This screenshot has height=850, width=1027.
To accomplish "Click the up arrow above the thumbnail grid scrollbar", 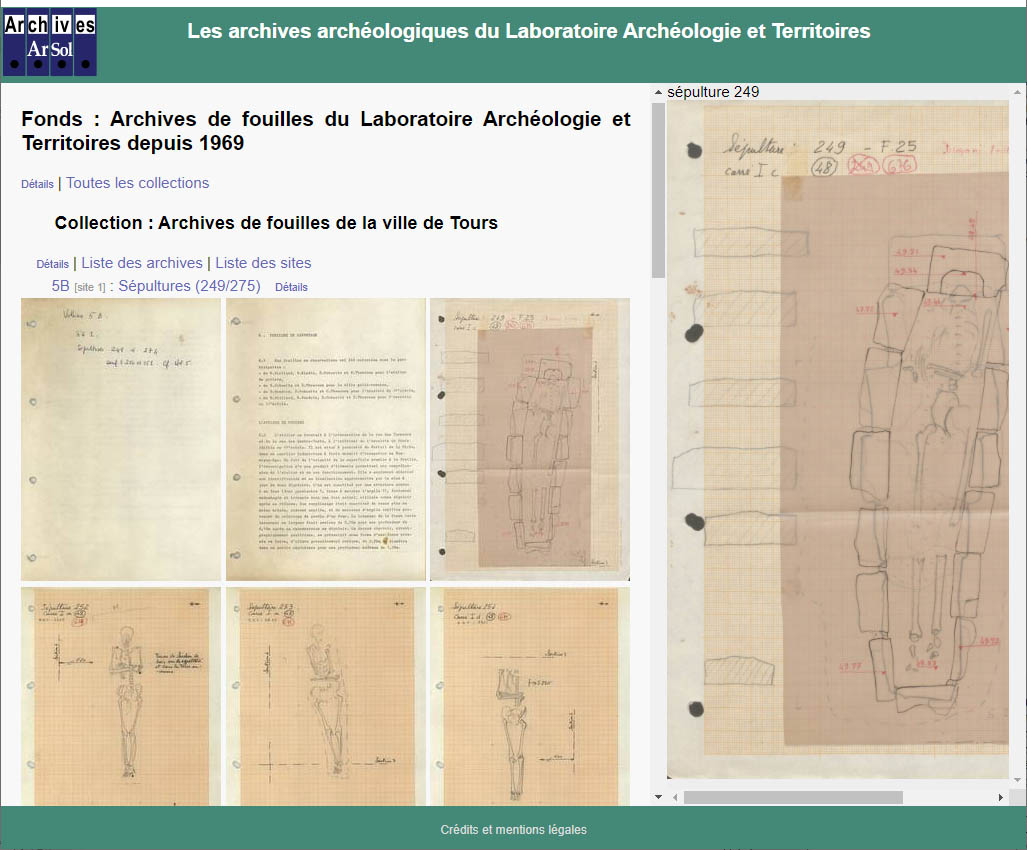I will tap(658, 92).
